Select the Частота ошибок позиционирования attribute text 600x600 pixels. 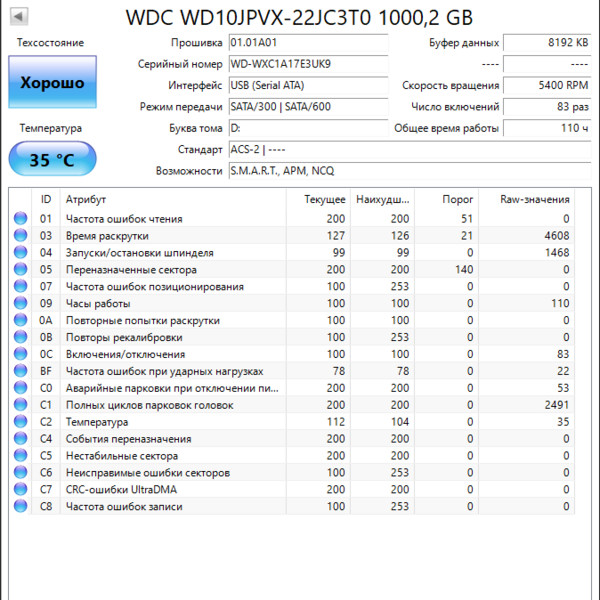coord(155,287)
